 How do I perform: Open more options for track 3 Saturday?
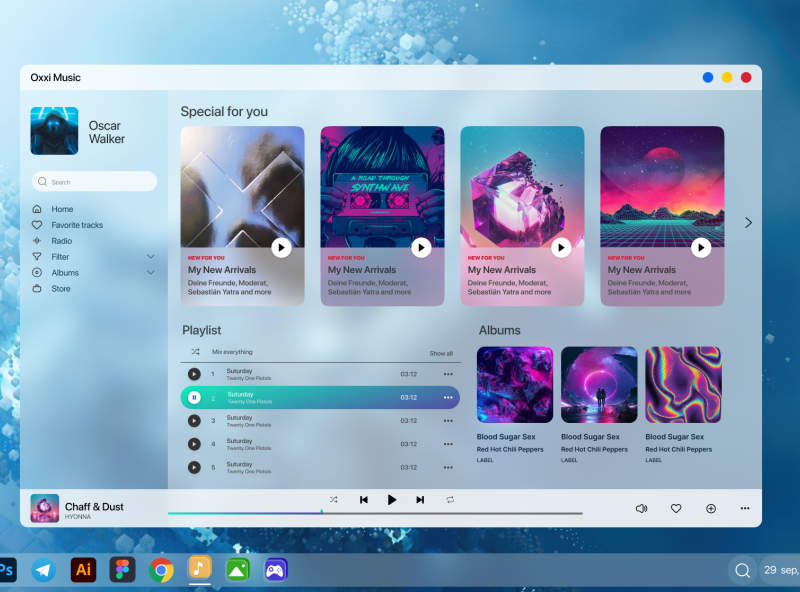click(x=448, y=421)
